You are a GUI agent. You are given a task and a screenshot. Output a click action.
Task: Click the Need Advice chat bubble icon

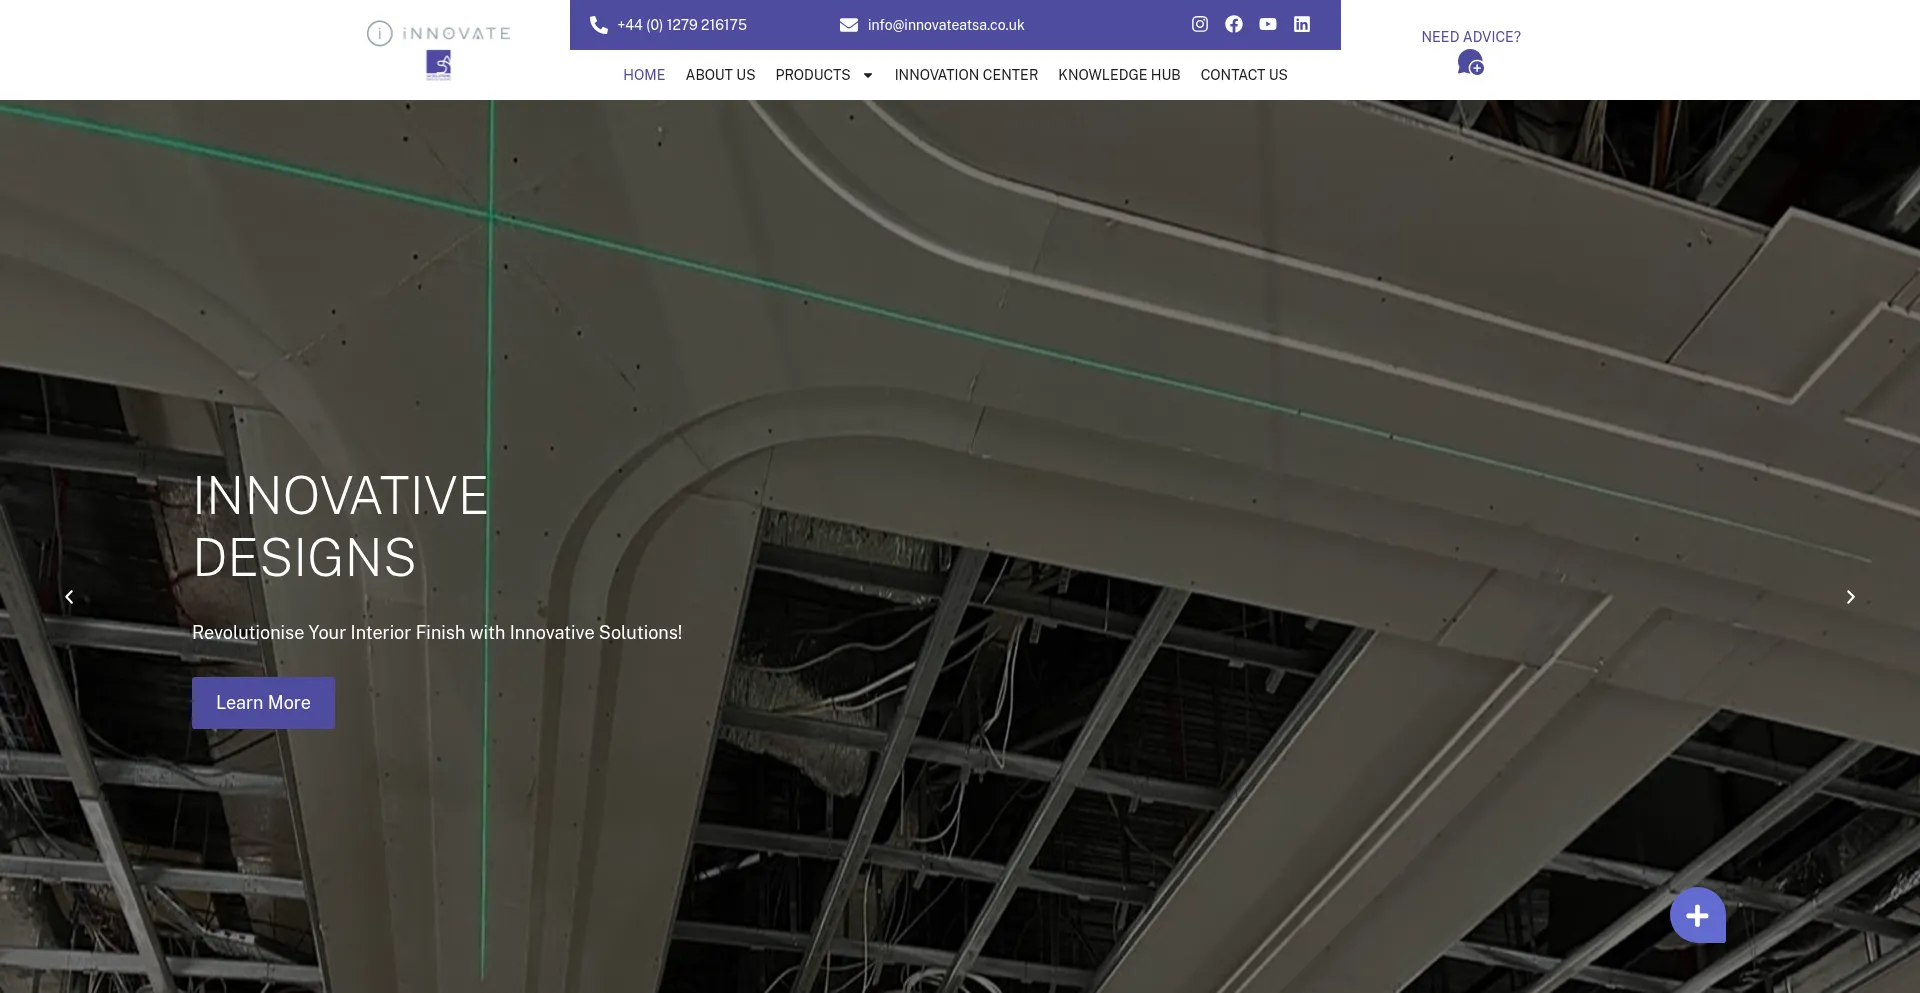(x=1470, y=63)
